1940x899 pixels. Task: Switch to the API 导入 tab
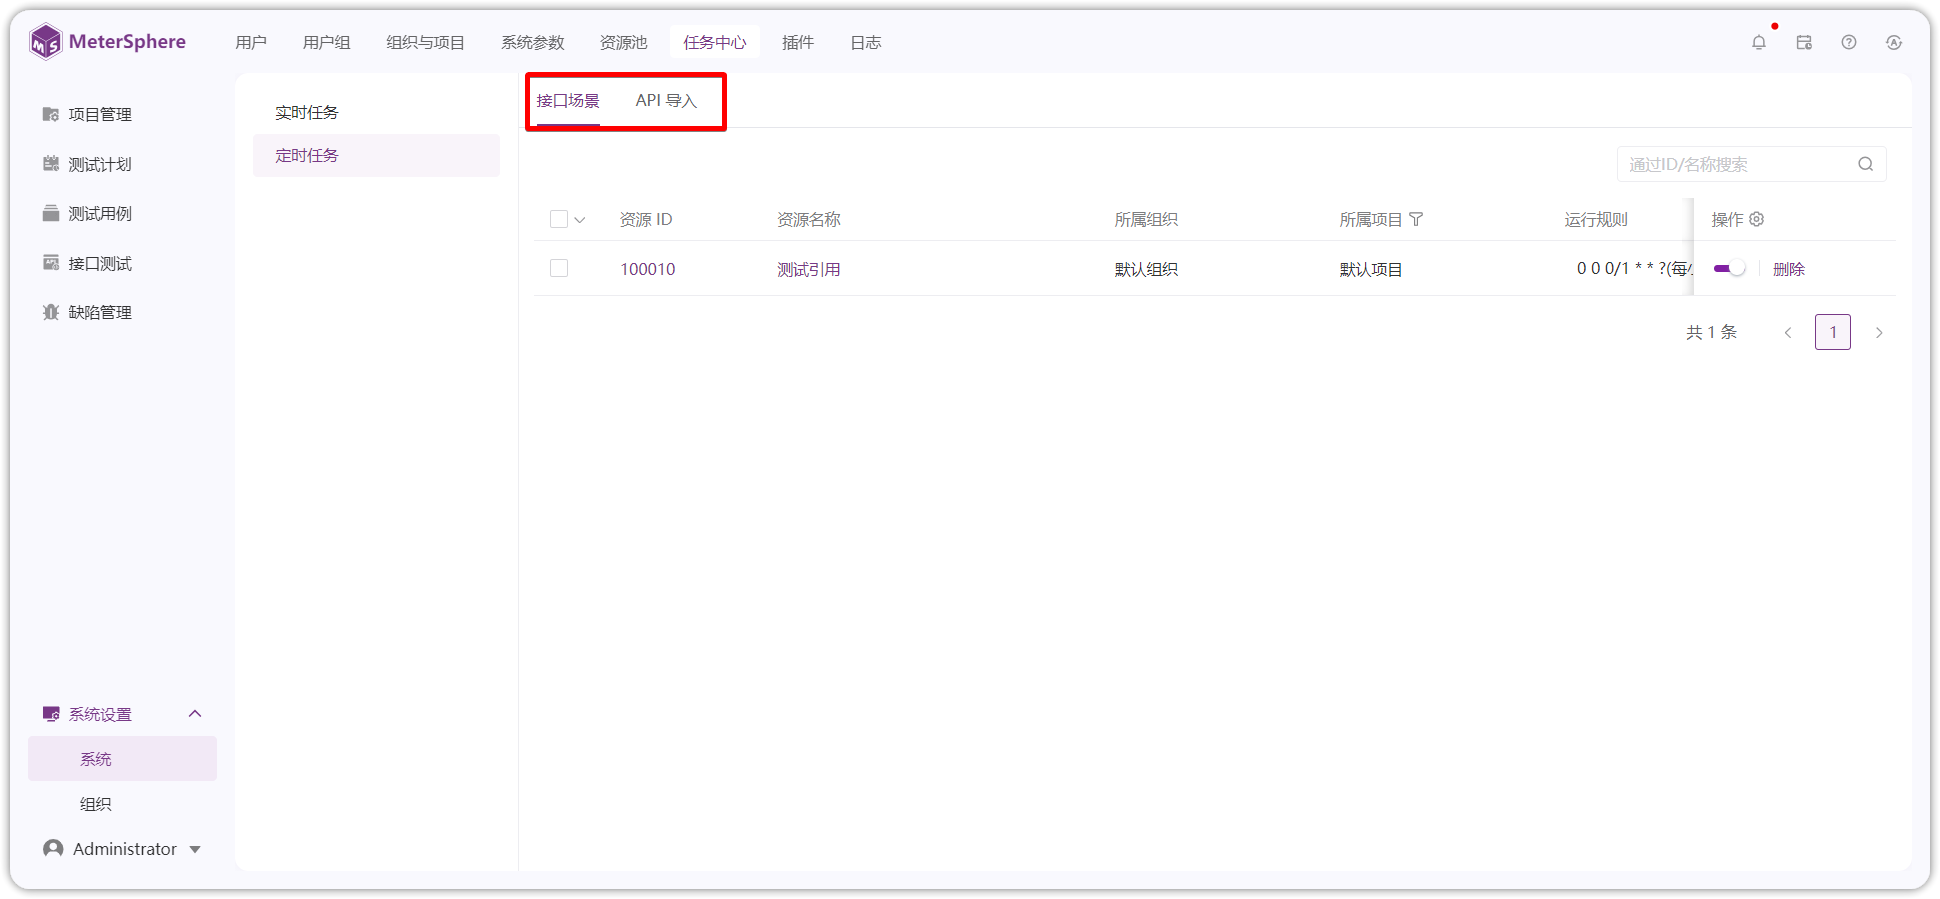tap(667, 100)
